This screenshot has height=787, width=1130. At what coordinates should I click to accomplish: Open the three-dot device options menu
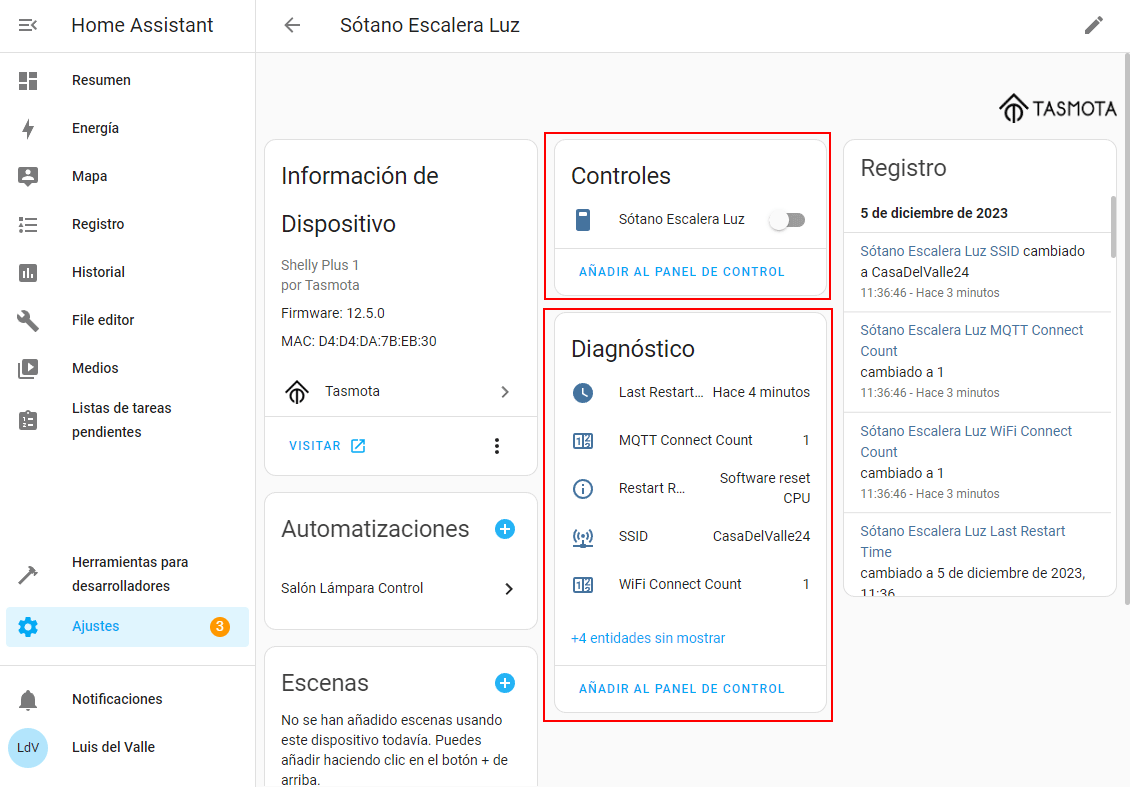click(x=497, y=446)
